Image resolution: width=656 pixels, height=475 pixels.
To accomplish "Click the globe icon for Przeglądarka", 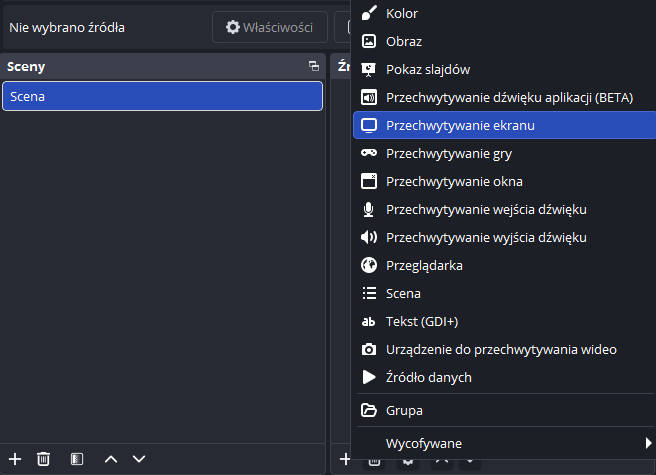I will (x=369, y=266).
